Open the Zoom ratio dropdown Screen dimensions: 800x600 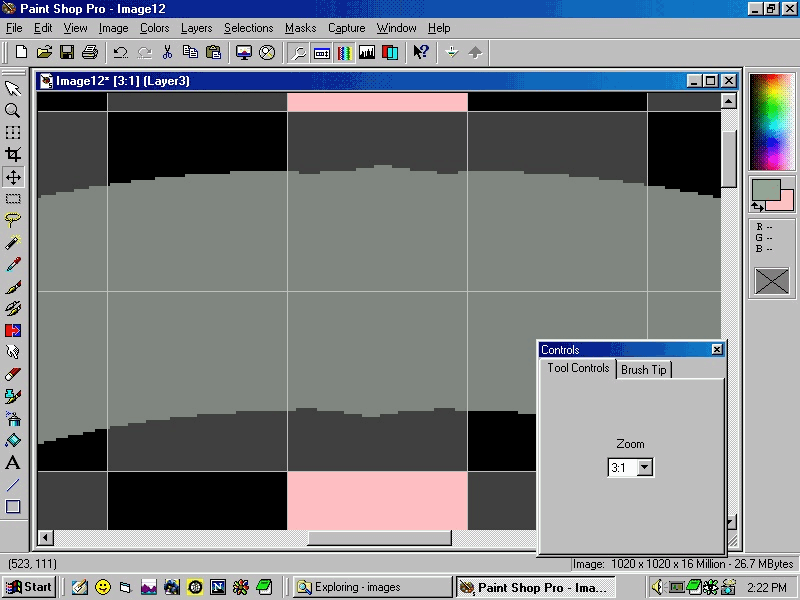point(644,467)
